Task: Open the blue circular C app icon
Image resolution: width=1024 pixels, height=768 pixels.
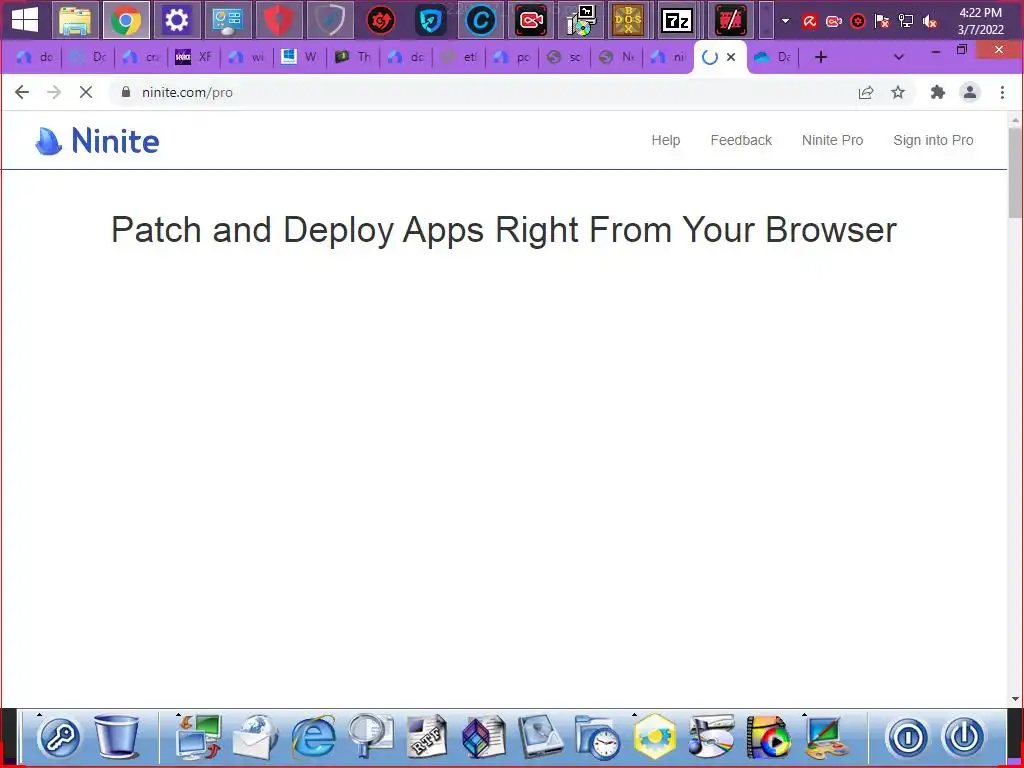Action: pyautogui.click(x=481, y=21)
